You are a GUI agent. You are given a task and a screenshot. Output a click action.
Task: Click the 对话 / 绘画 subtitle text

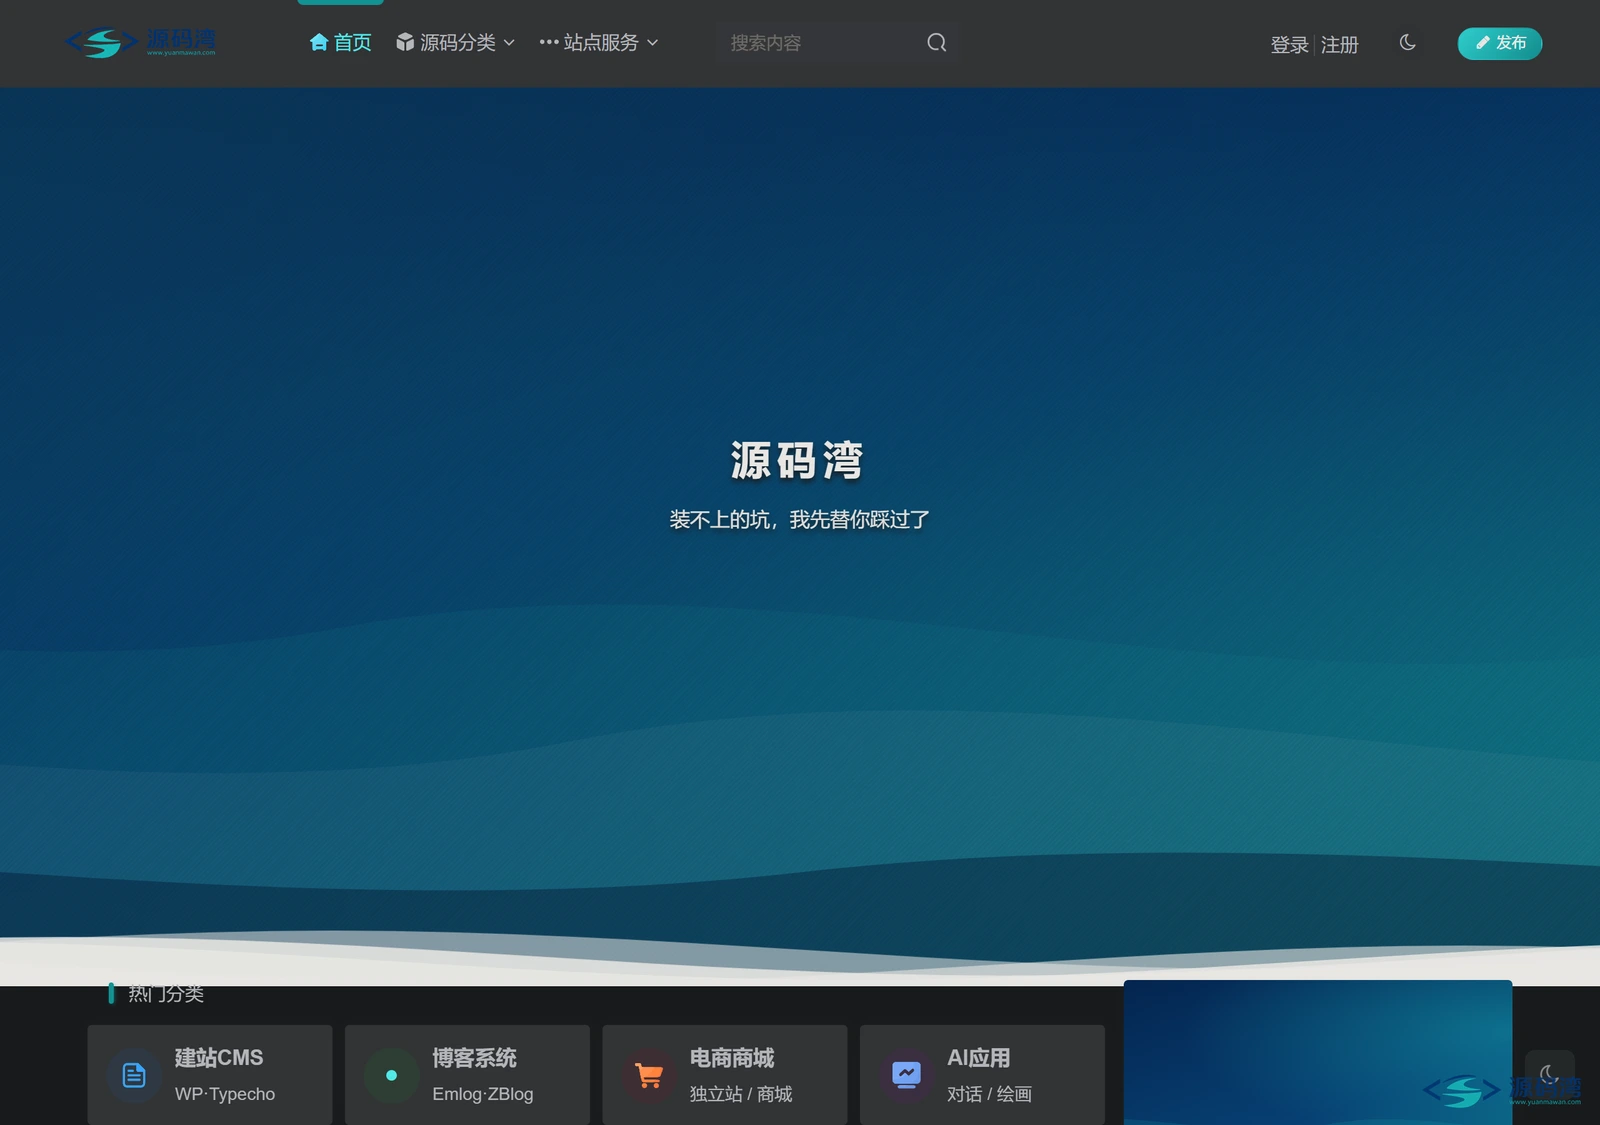(x=990, y=1094)
